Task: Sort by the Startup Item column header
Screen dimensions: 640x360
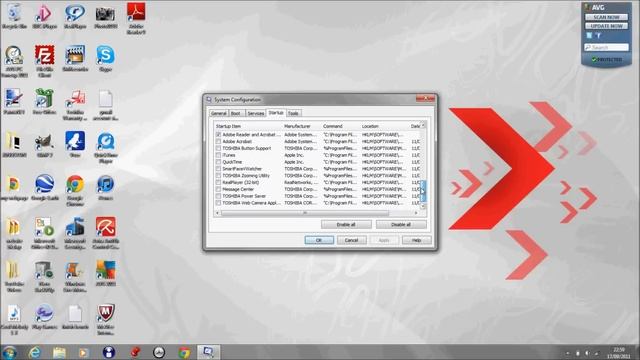Action: (248, 126)
